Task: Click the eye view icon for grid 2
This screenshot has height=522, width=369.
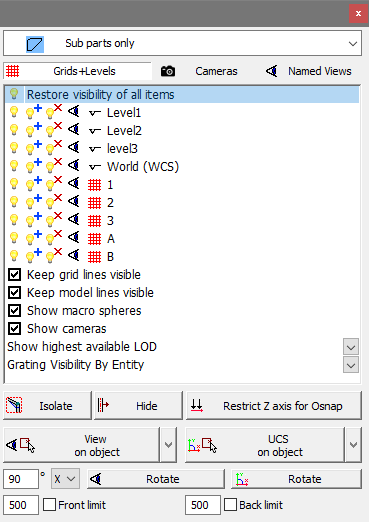Action: click(x=74, y=201)
